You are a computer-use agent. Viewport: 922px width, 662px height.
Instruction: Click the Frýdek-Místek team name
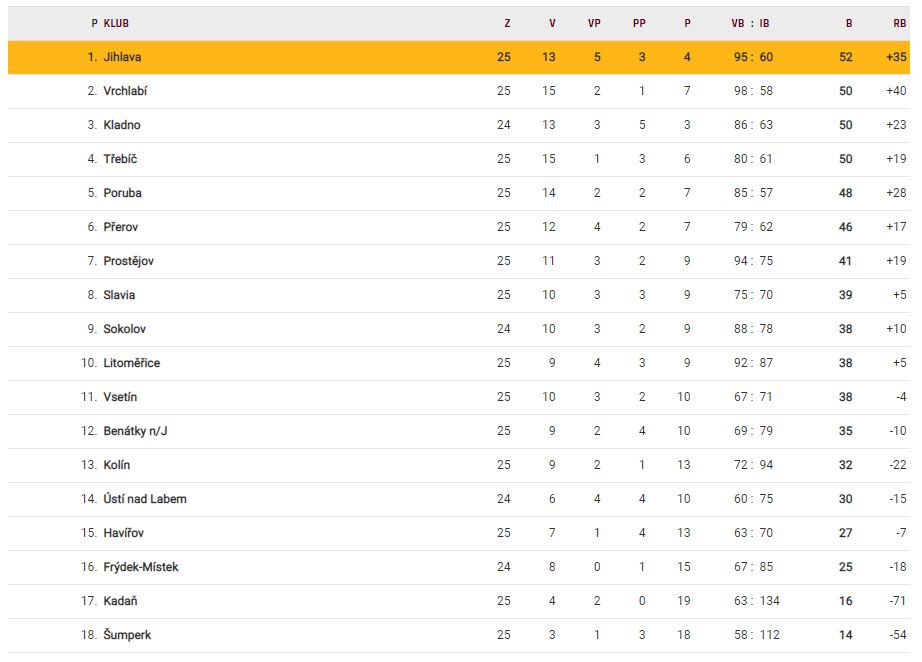coord(140,567)
